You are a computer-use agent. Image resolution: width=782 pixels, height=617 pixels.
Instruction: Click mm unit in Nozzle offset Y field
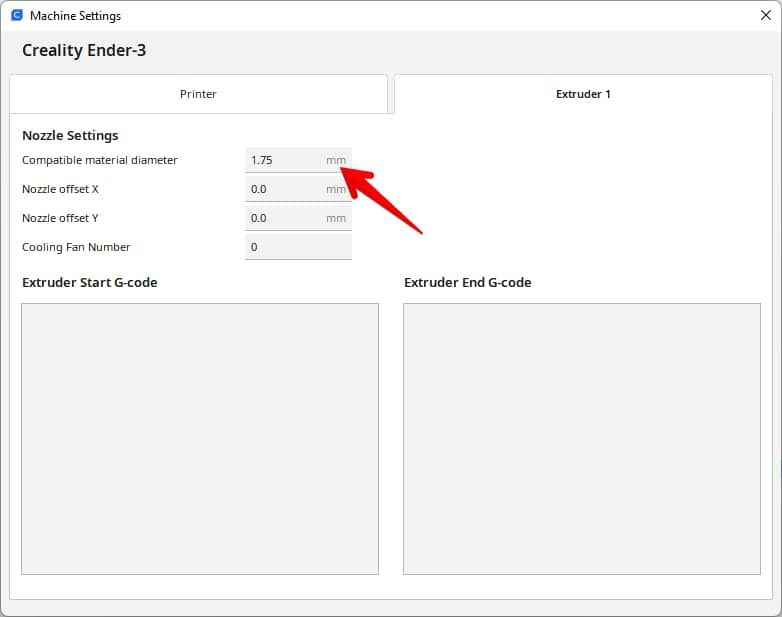click(336, 218)
